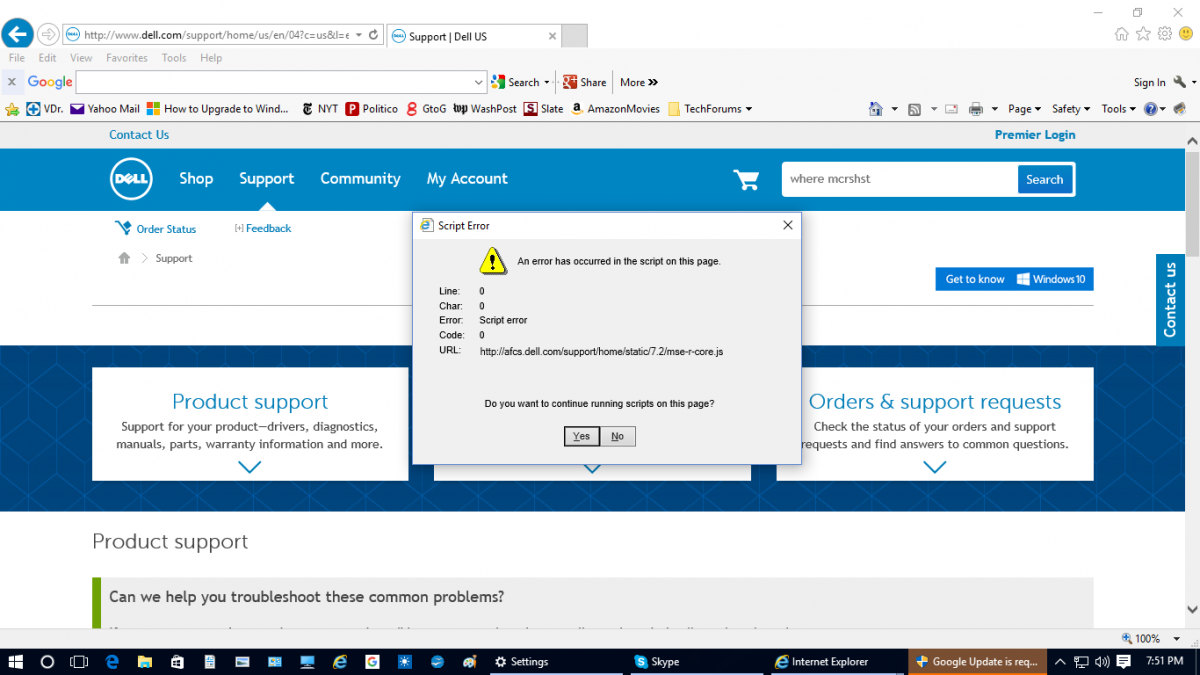
Task: Open the Help menu
Action: (211, 58)
